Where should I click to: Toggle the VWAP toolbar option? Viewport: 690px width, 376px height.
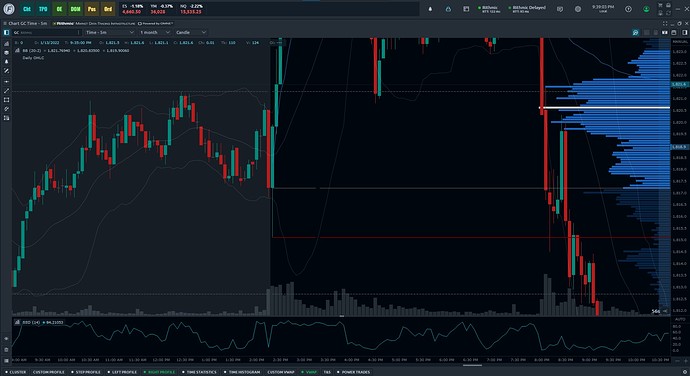point(309,372)
